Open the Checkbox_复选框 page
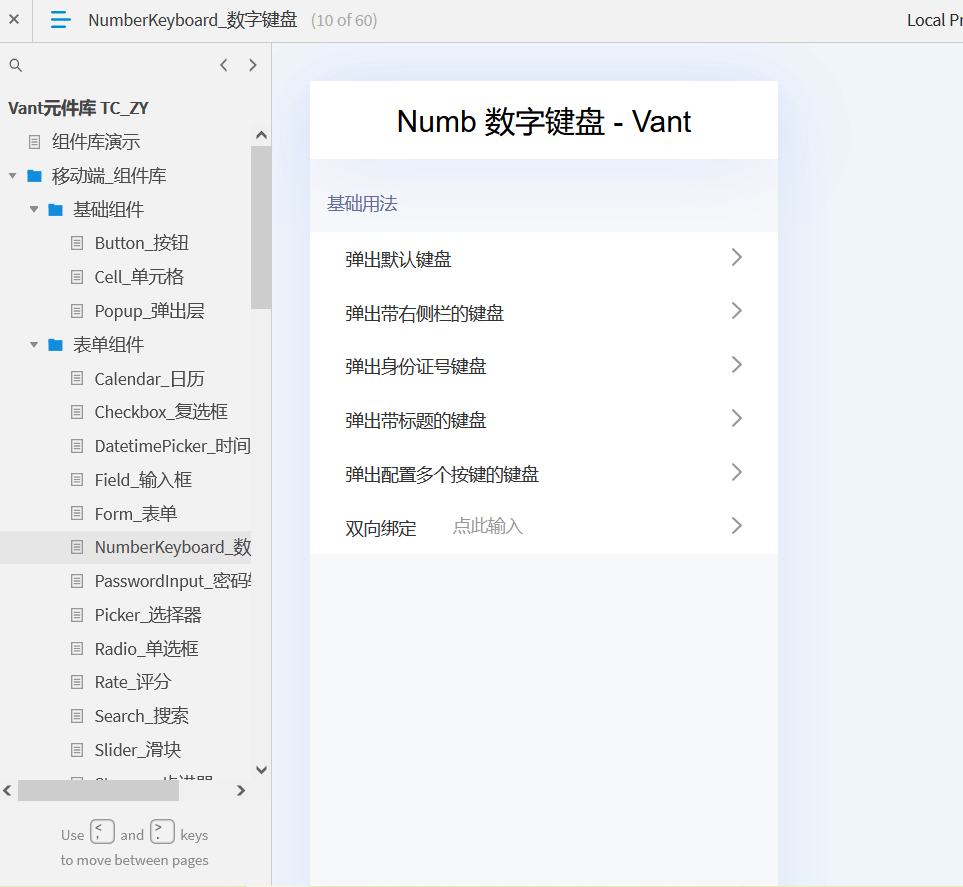Screen dimensions: 963x887 coord(161,412)
